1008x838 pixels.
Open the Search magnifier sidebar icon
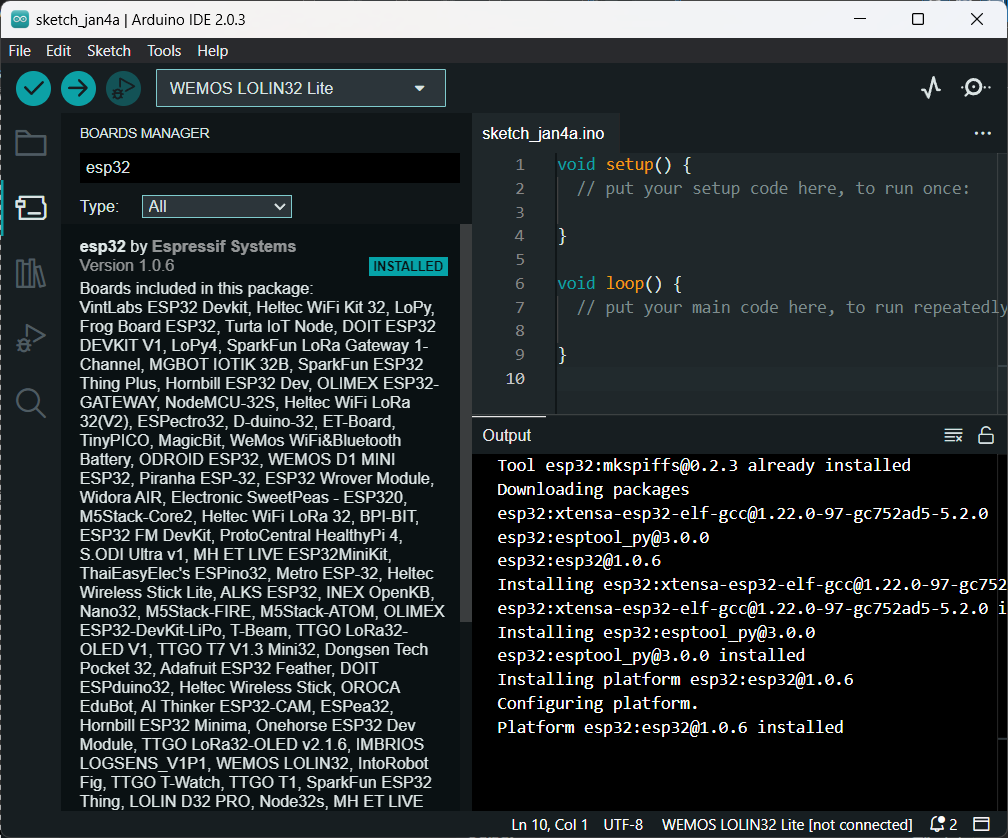coord(31,403)
